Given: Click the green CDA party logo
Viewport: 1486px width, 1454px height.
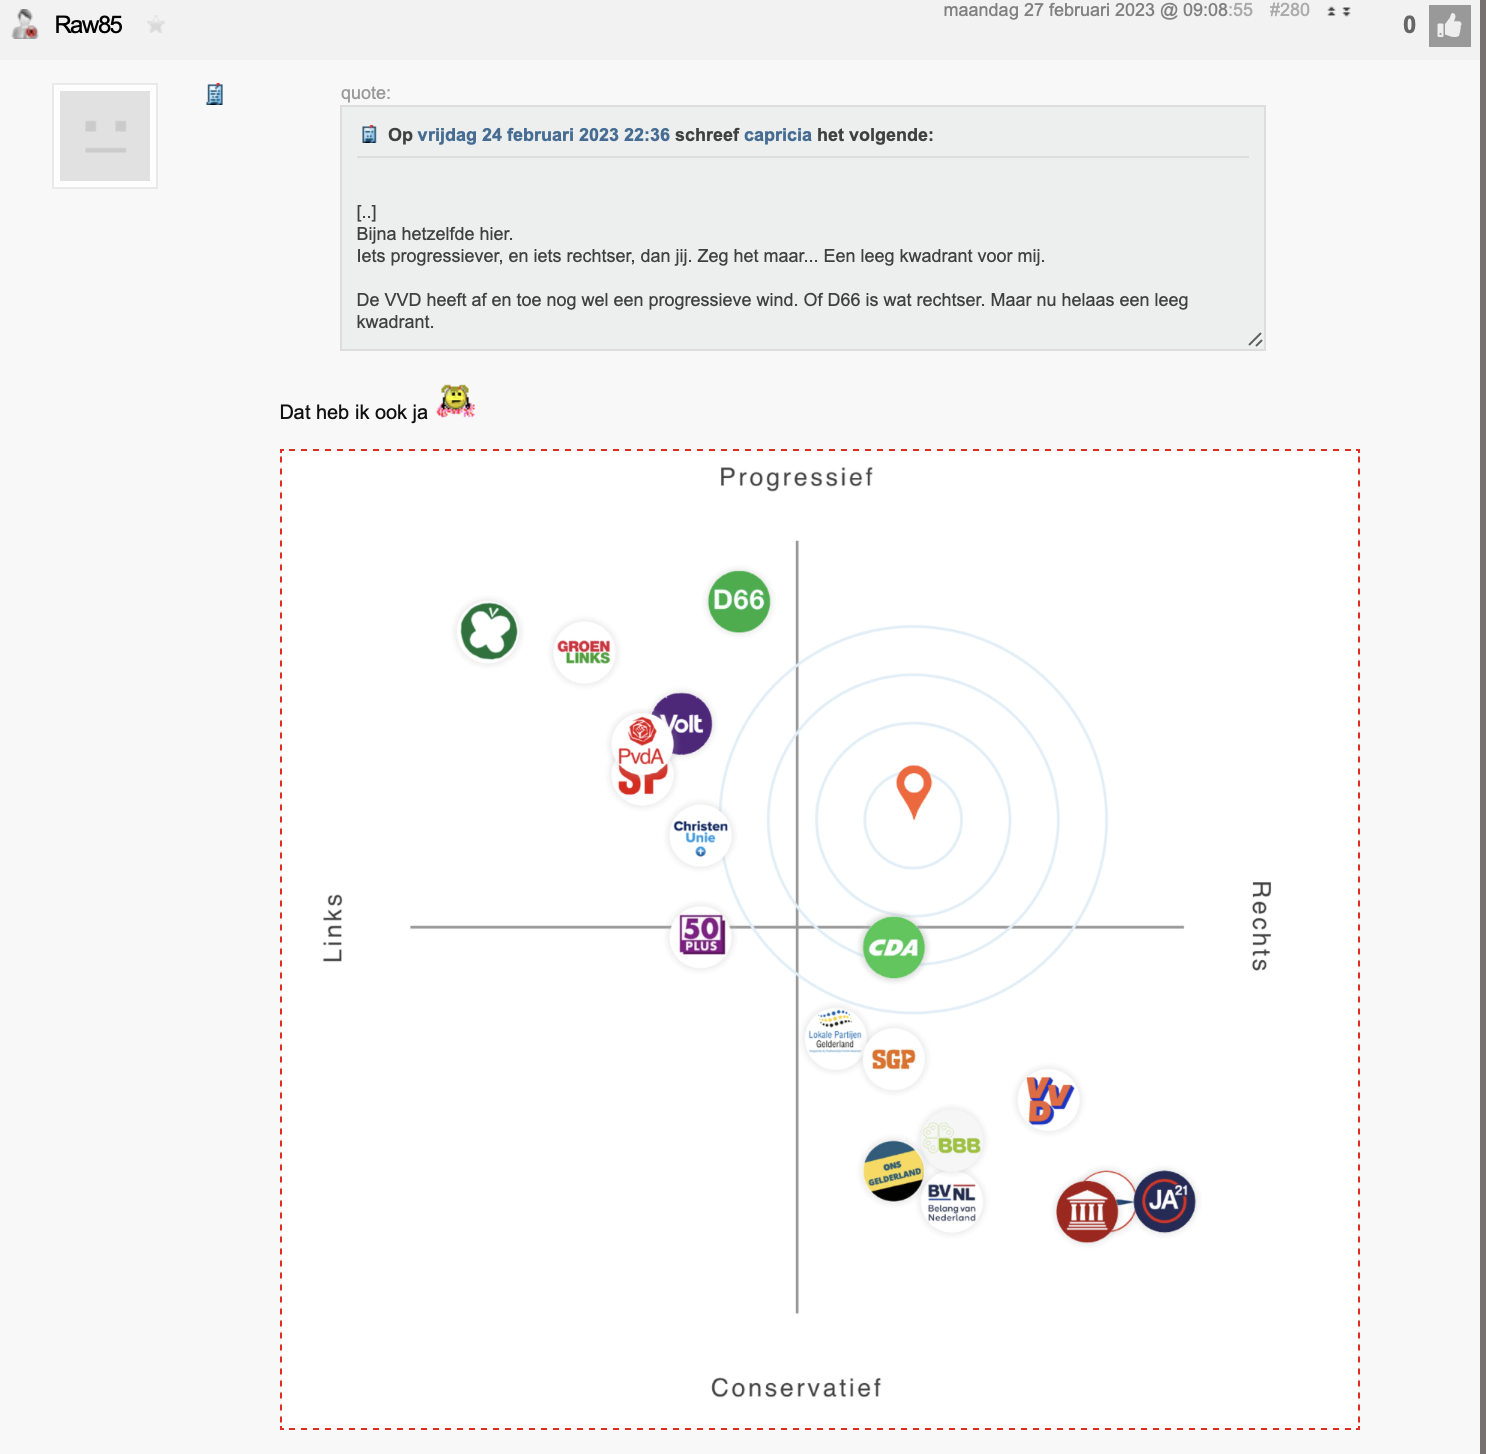Looking at the screenshot, I should pos(893,947).
